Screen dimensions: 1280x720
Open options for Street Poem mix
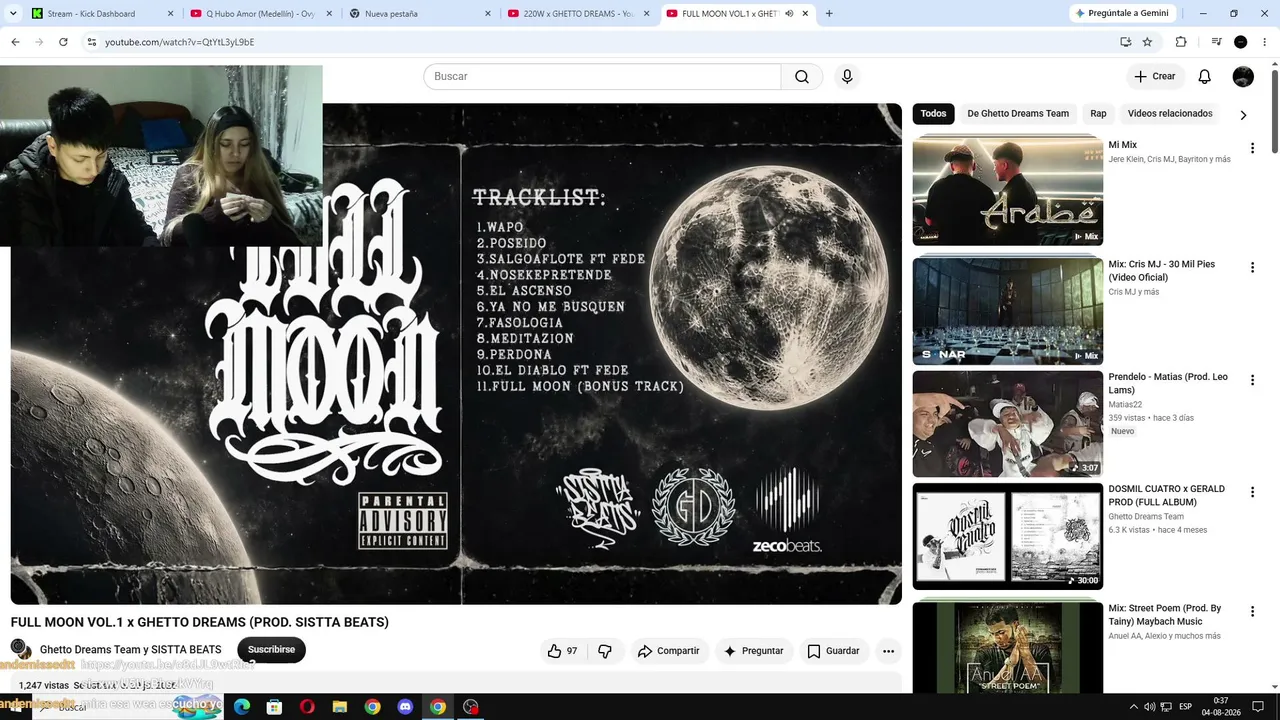[1251, 611]
